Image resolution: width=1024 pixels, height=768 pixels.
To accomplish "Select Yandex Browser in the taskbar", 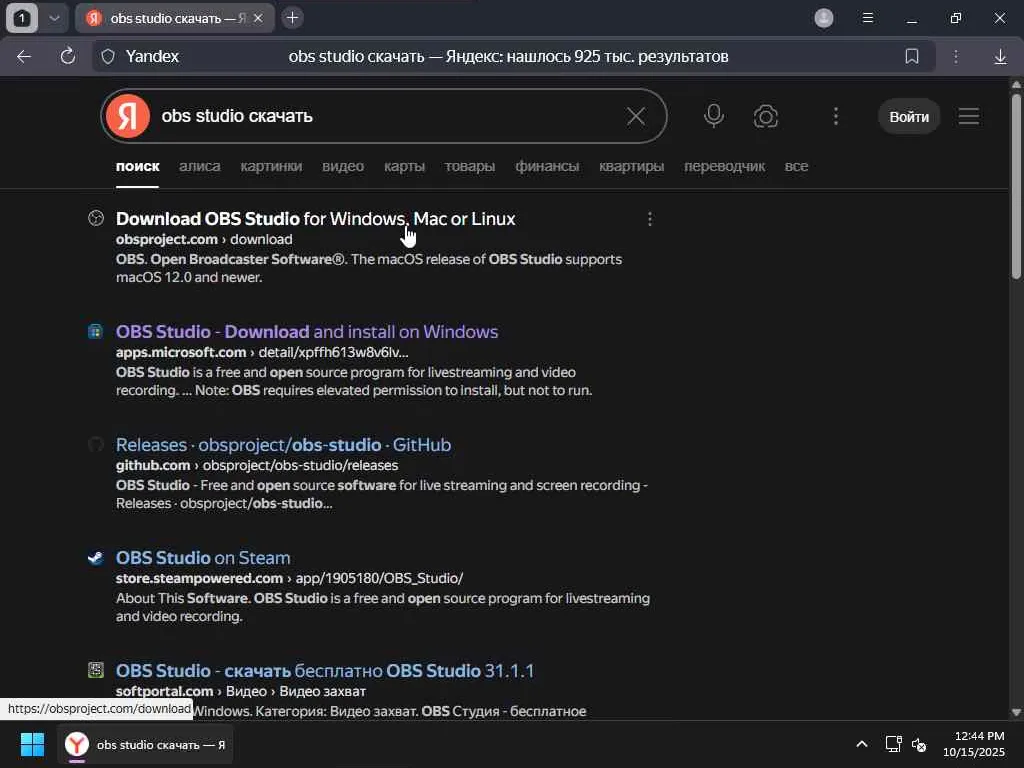I will point(145,744).
